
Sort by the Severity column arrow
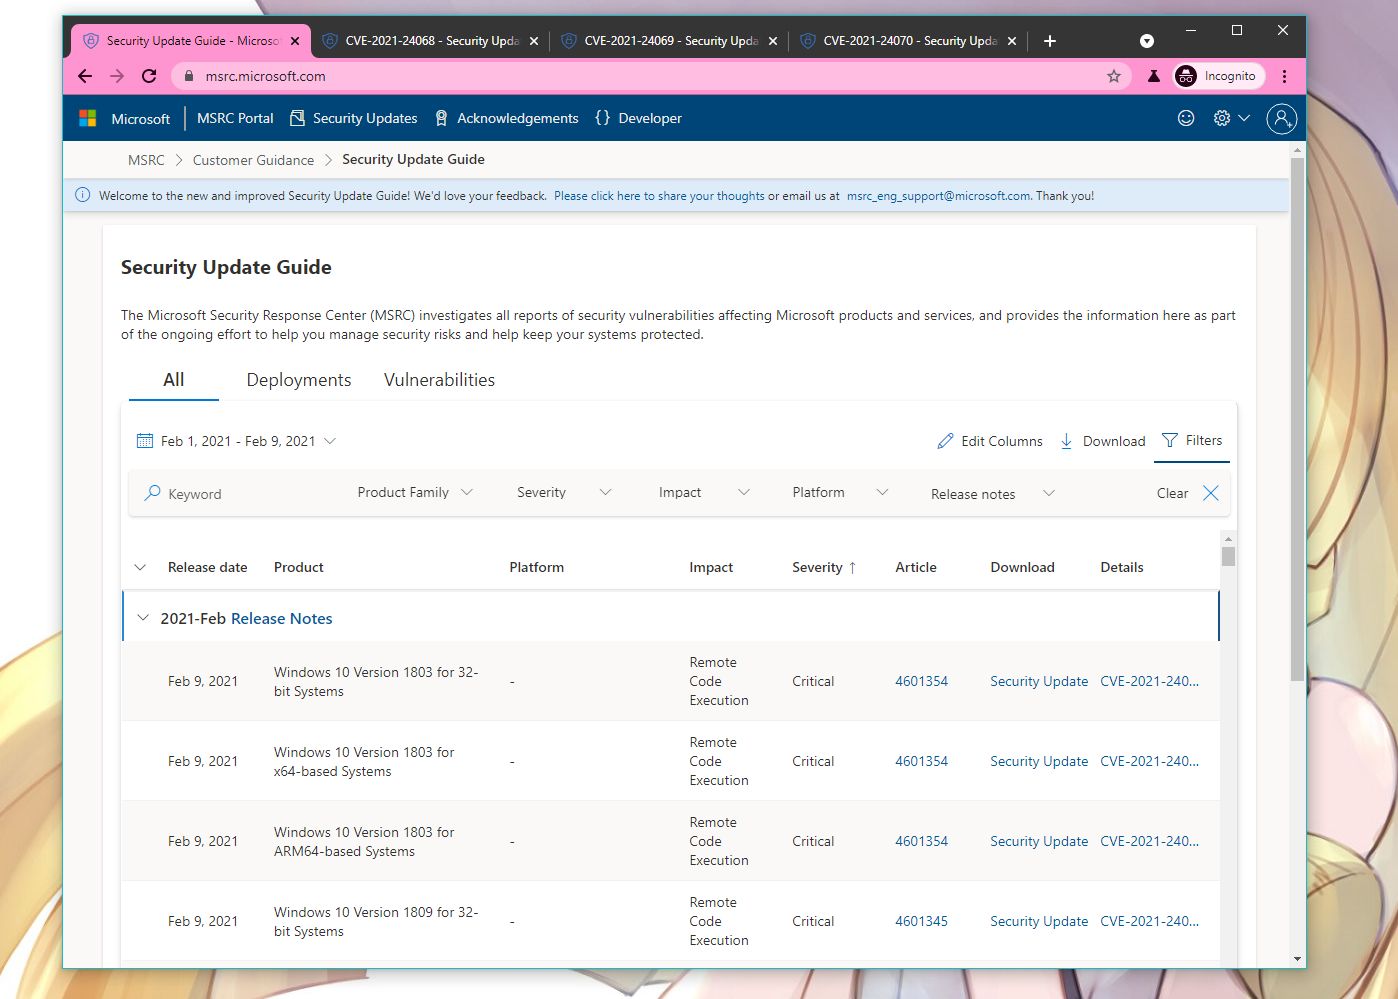(853, 567)
